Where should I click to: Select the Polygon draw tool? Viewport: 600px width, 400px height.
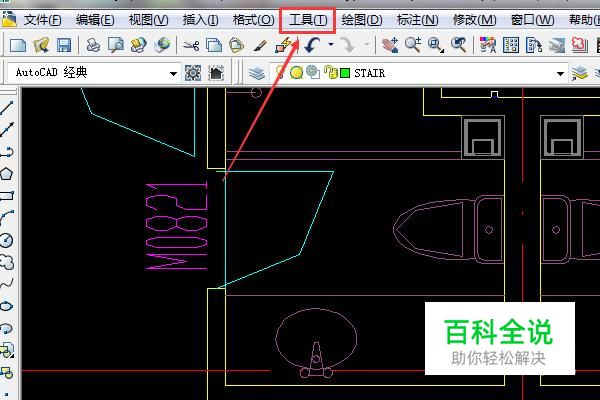click(x=7, y=174)
